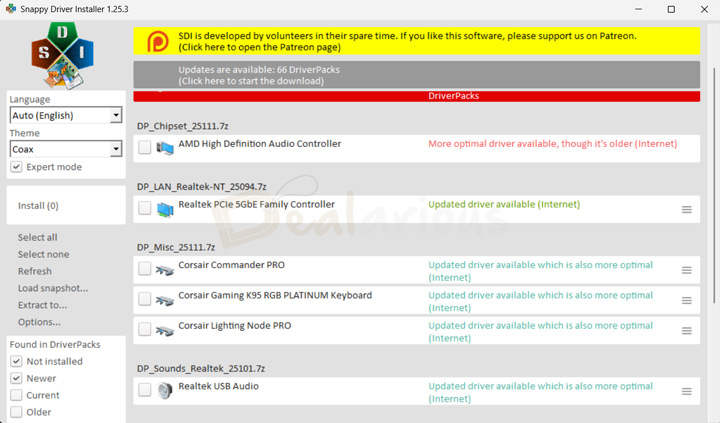Click the vertical scrollbar on the right

pyautogui.click(x=714, y=185)
